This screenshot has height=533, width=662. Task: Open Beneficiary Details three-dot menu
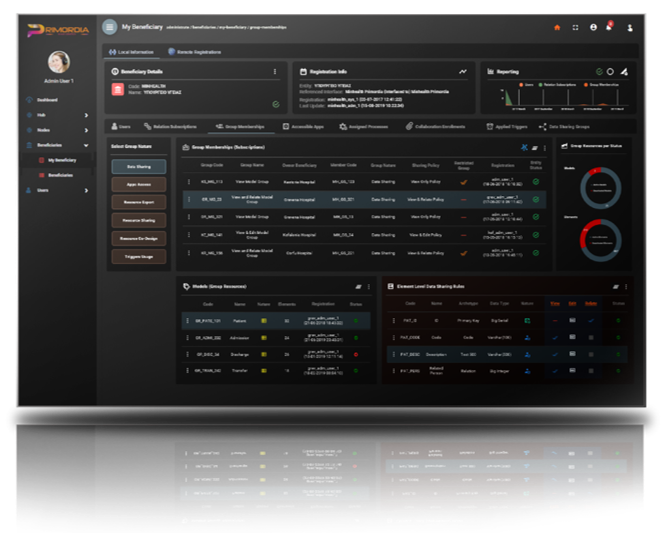tap(275, 72)
